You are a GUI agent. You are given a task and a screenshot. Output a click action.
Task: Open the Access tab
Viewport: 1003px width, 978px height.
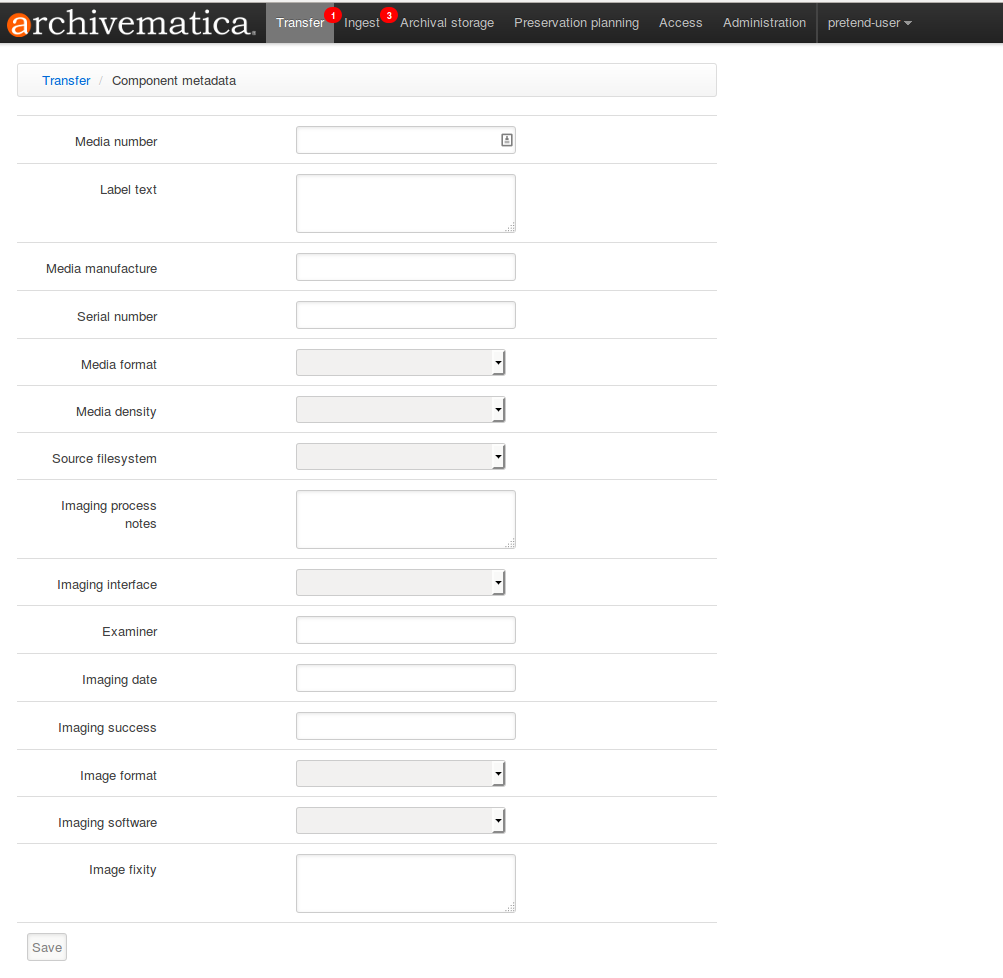680,23
